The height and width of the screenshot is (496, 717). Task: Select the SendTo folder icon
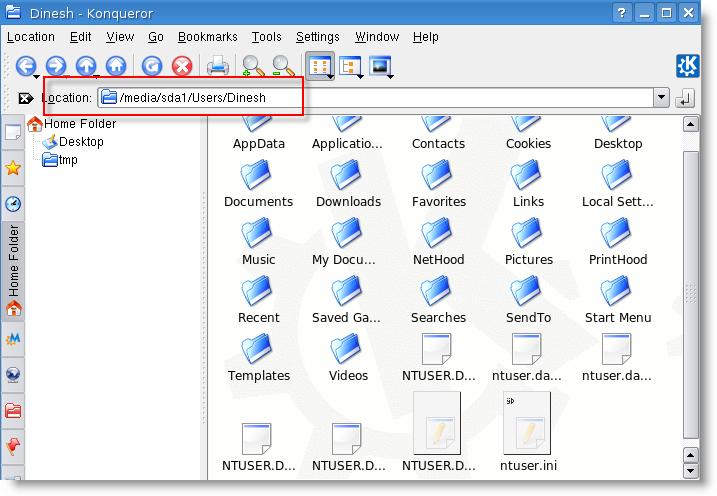527,291
